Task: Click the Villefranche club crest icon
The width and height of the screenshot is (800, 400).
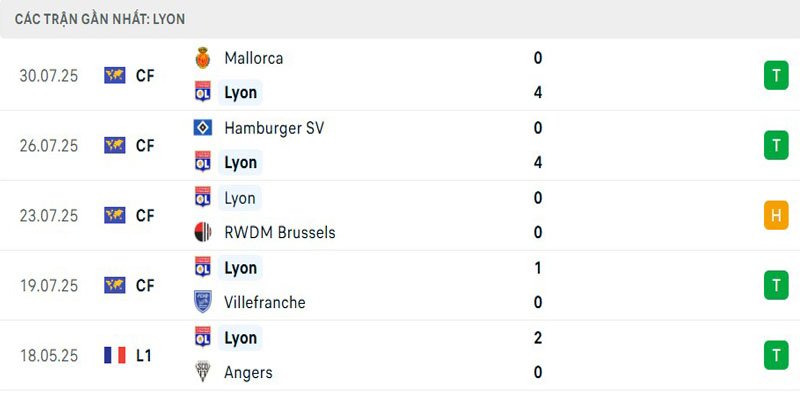Action: 203,302
